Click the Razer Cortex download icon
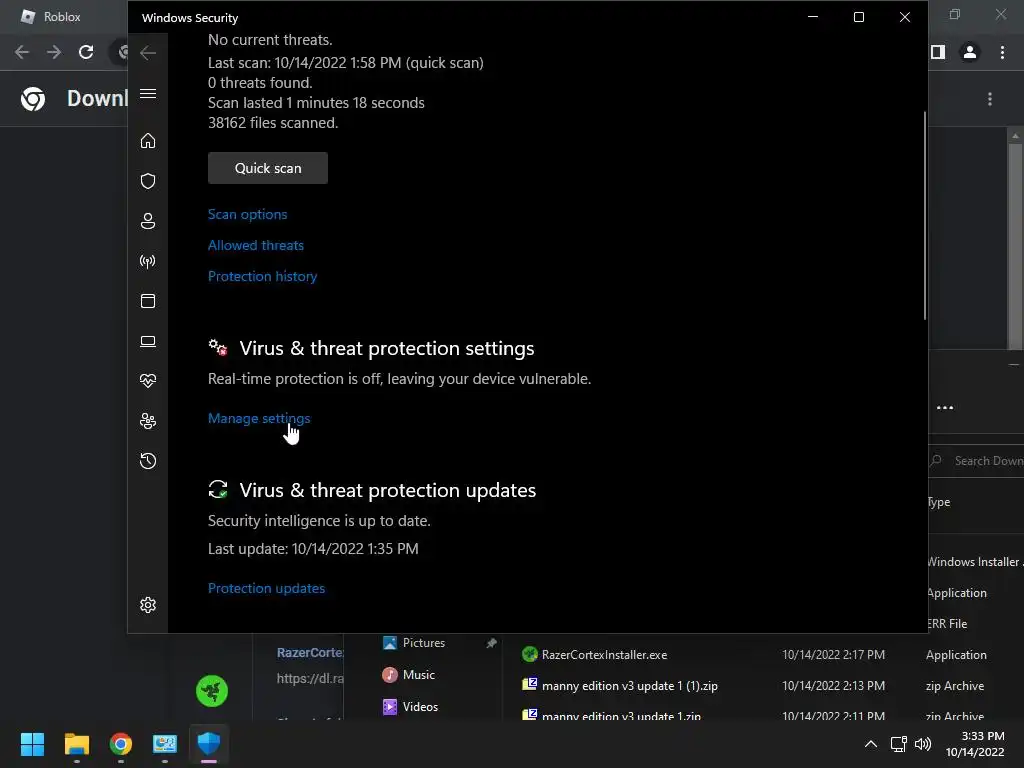The image size is (1024, 768). click(212, 691)
